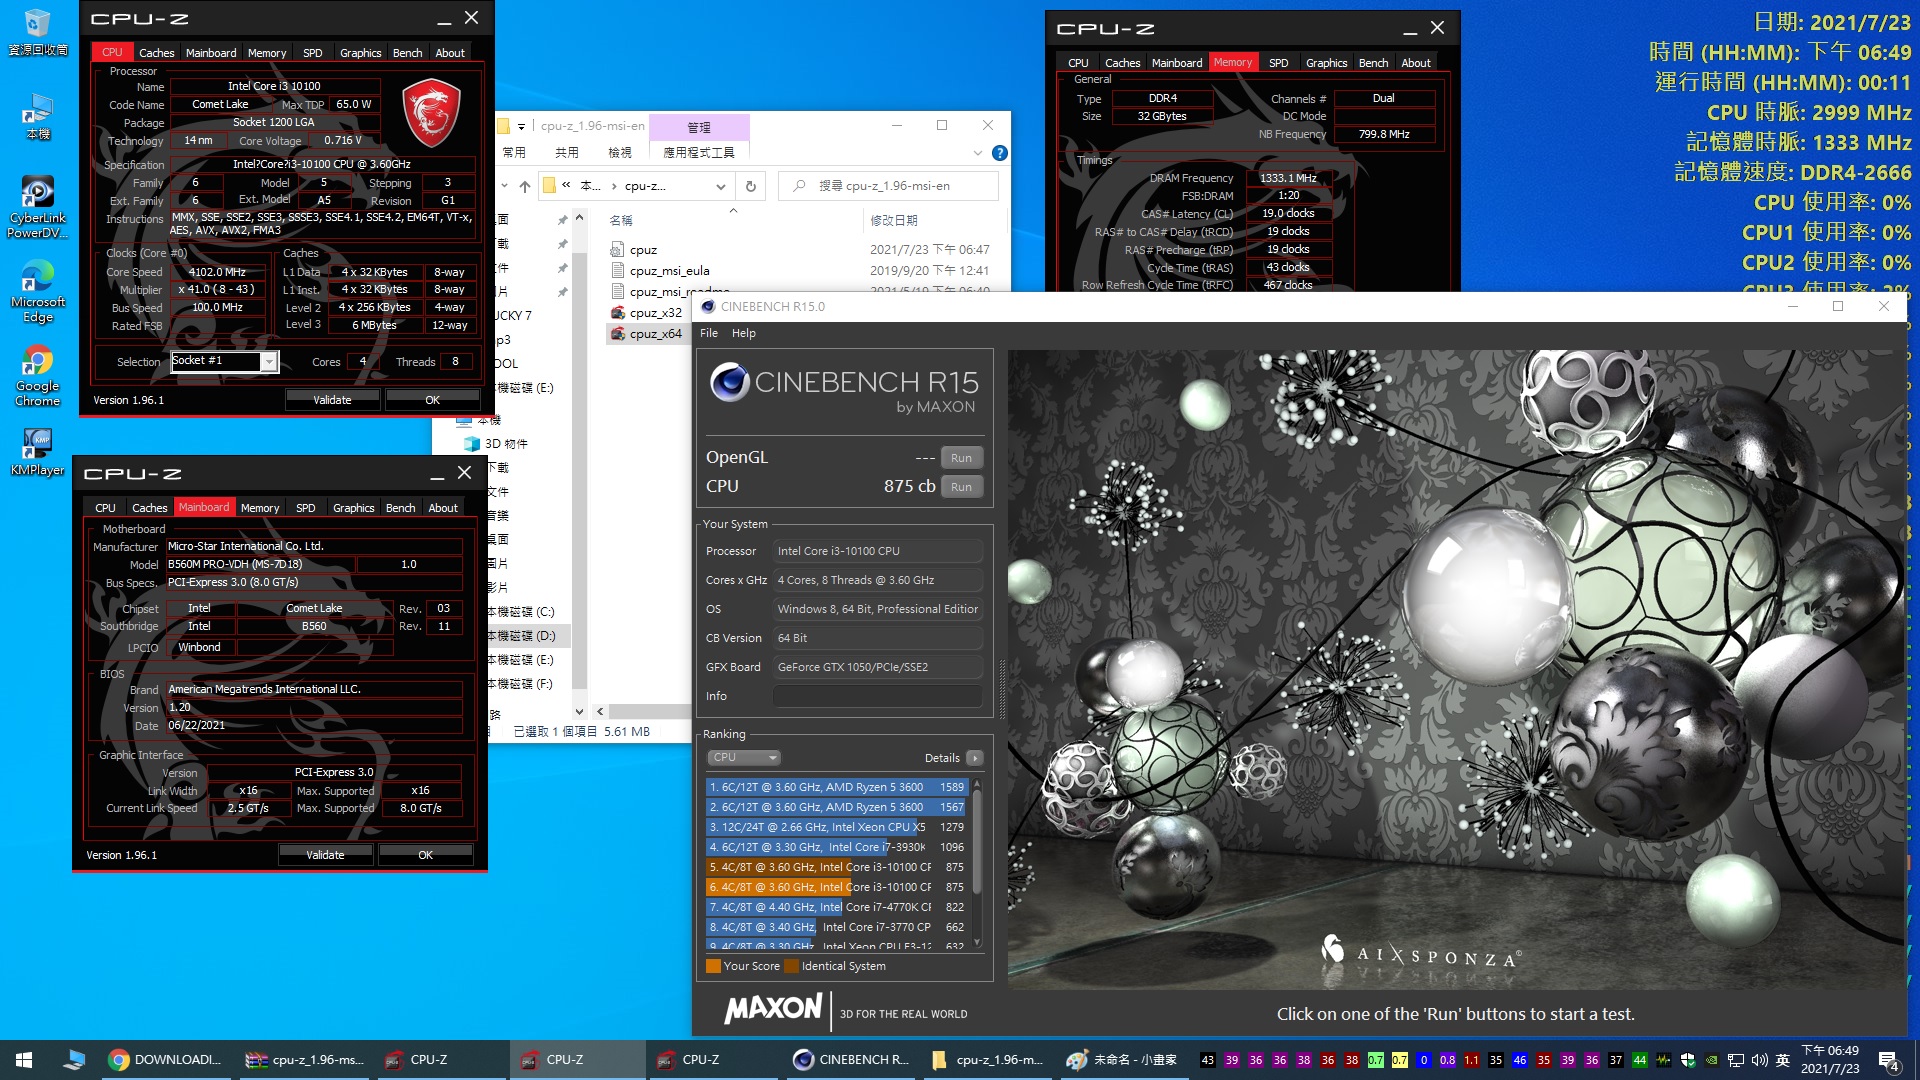The image size is (1920, 1080).
Task: Click the Cinebench title bar logo icon
Action: (x=708, y=307)
